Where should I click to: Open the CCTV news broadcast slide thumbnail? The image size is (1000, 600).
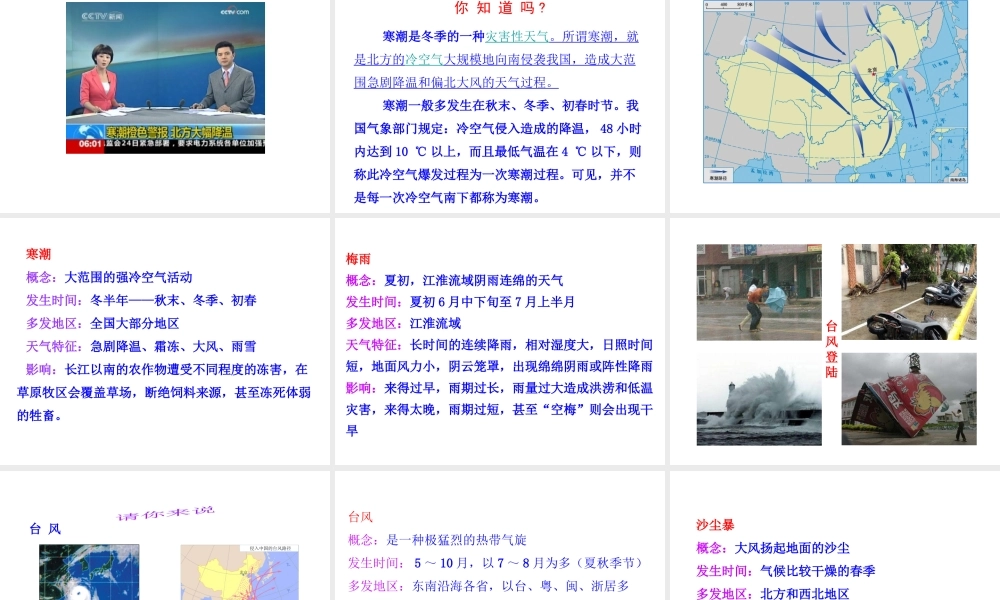165,78
